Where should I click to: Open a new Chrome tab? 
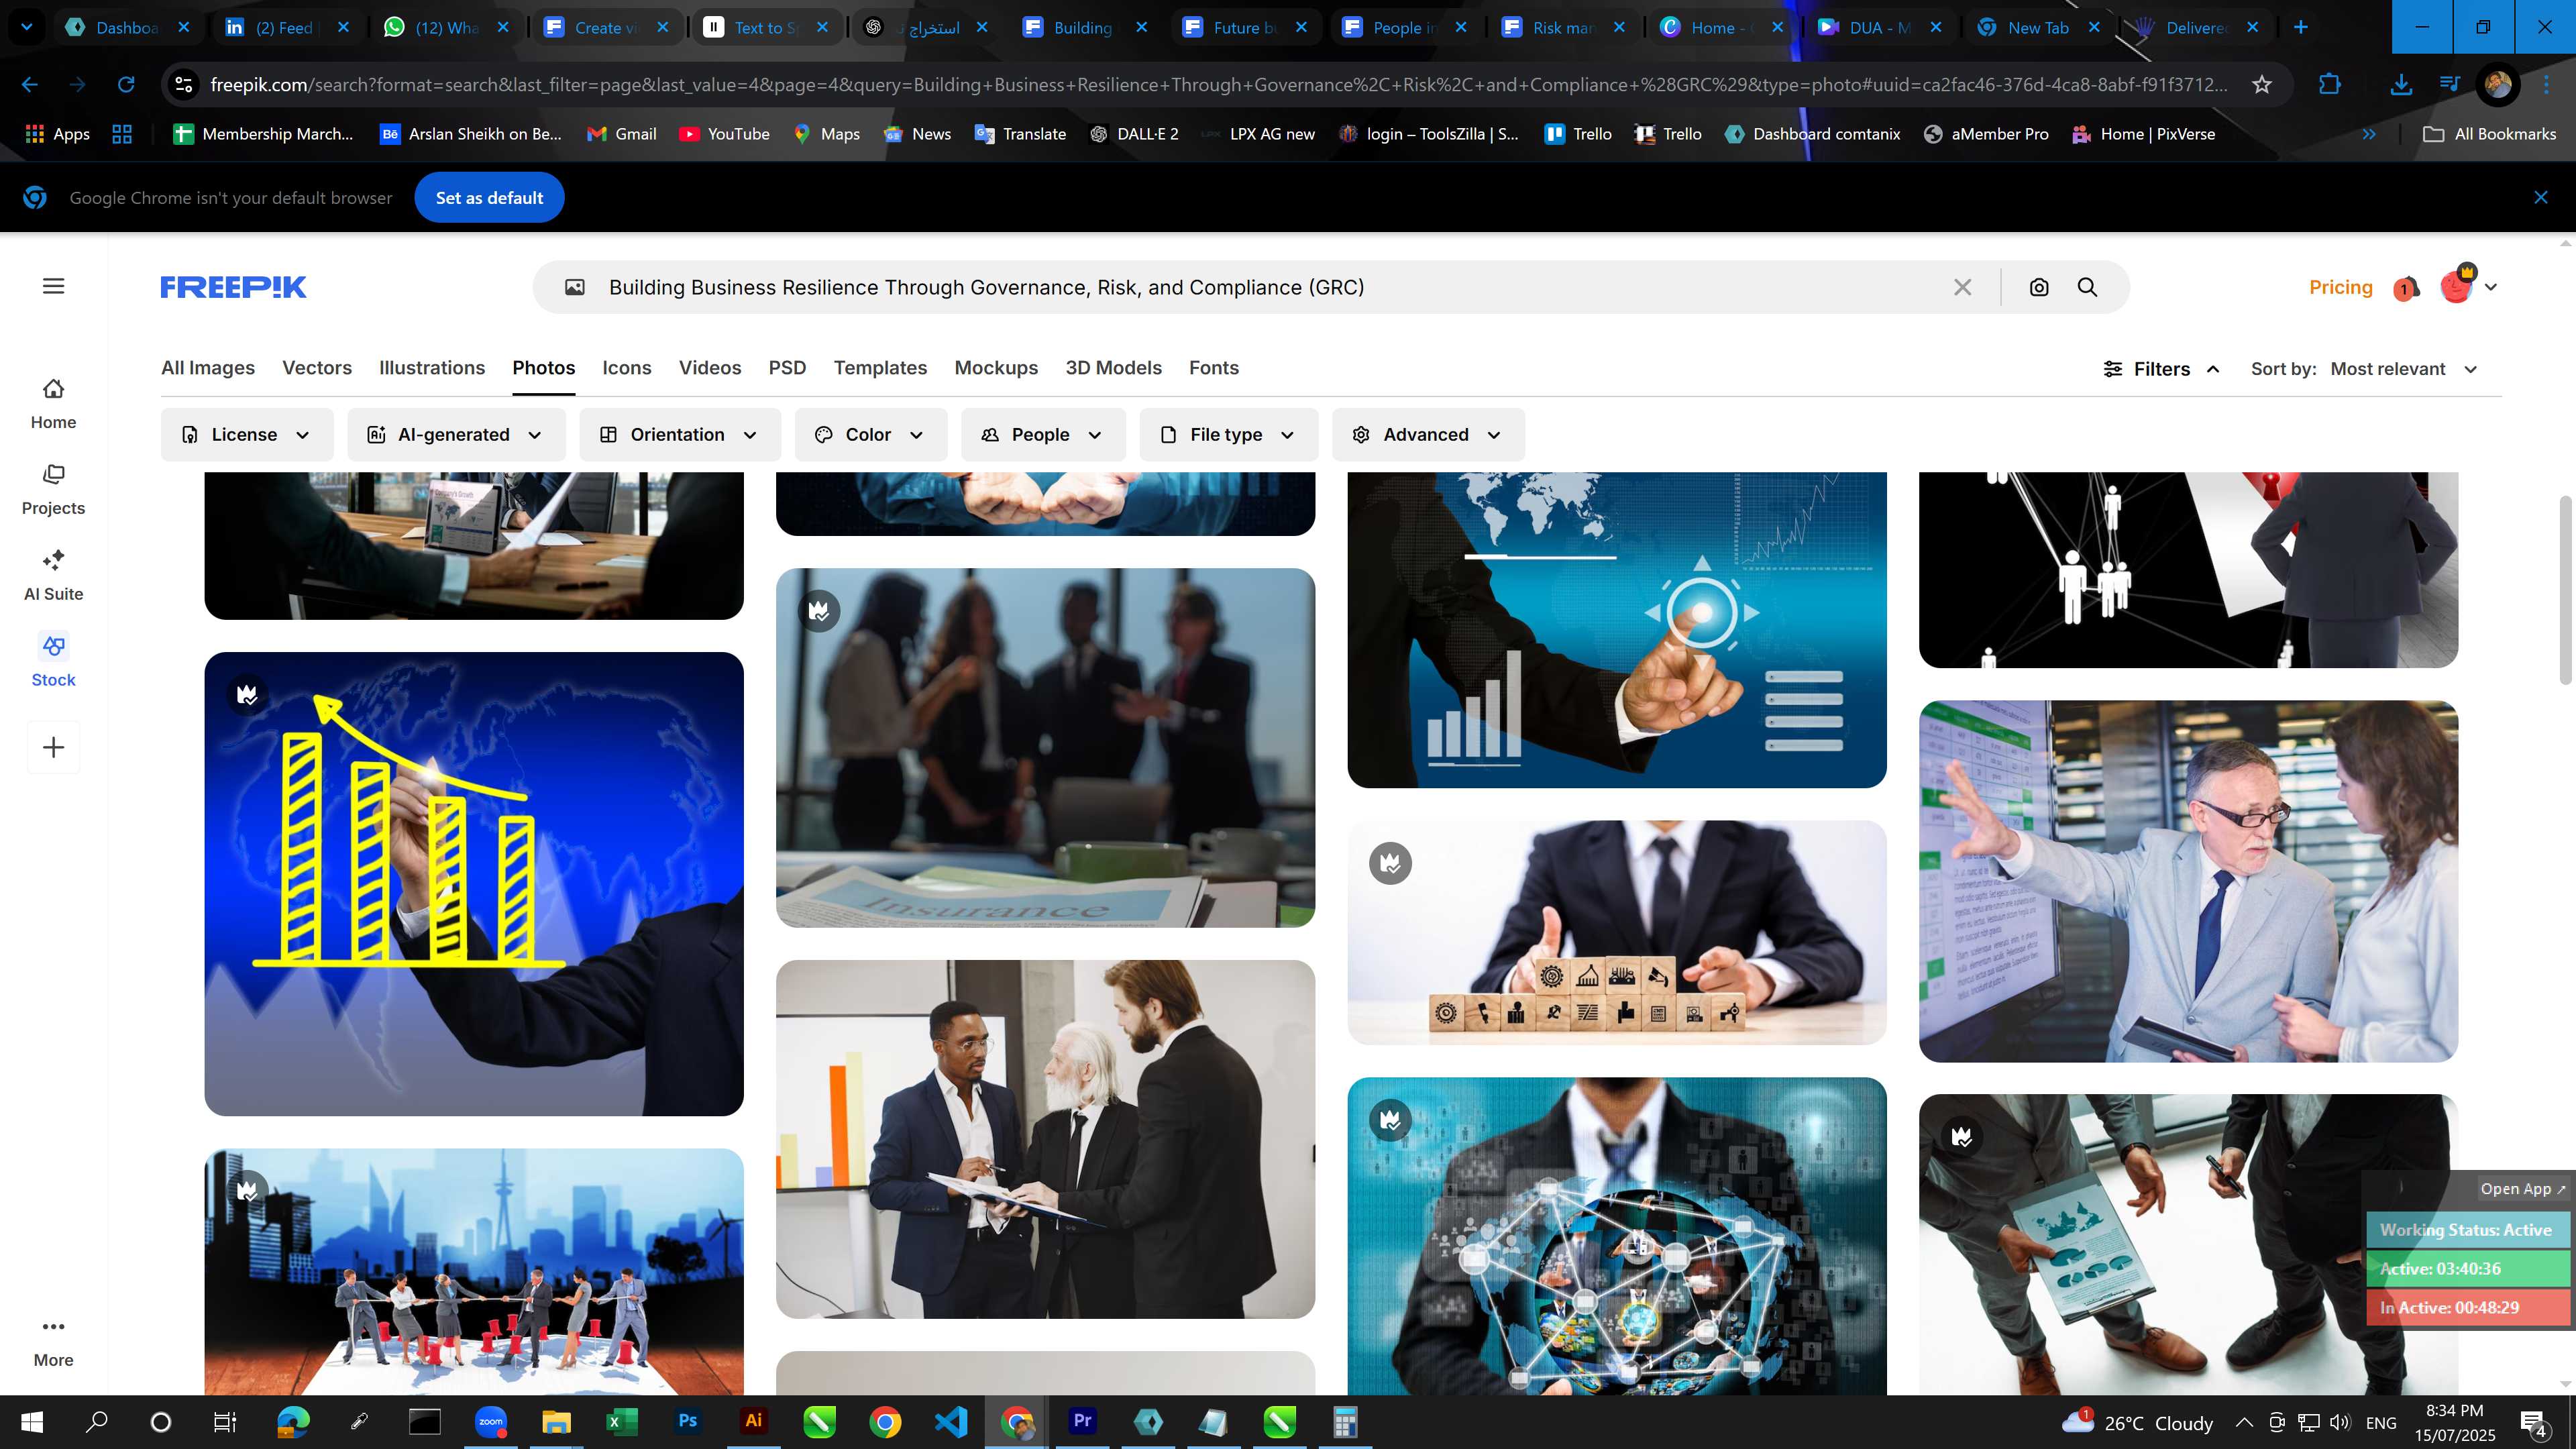pyautogui.click(x=2301, y=28)
